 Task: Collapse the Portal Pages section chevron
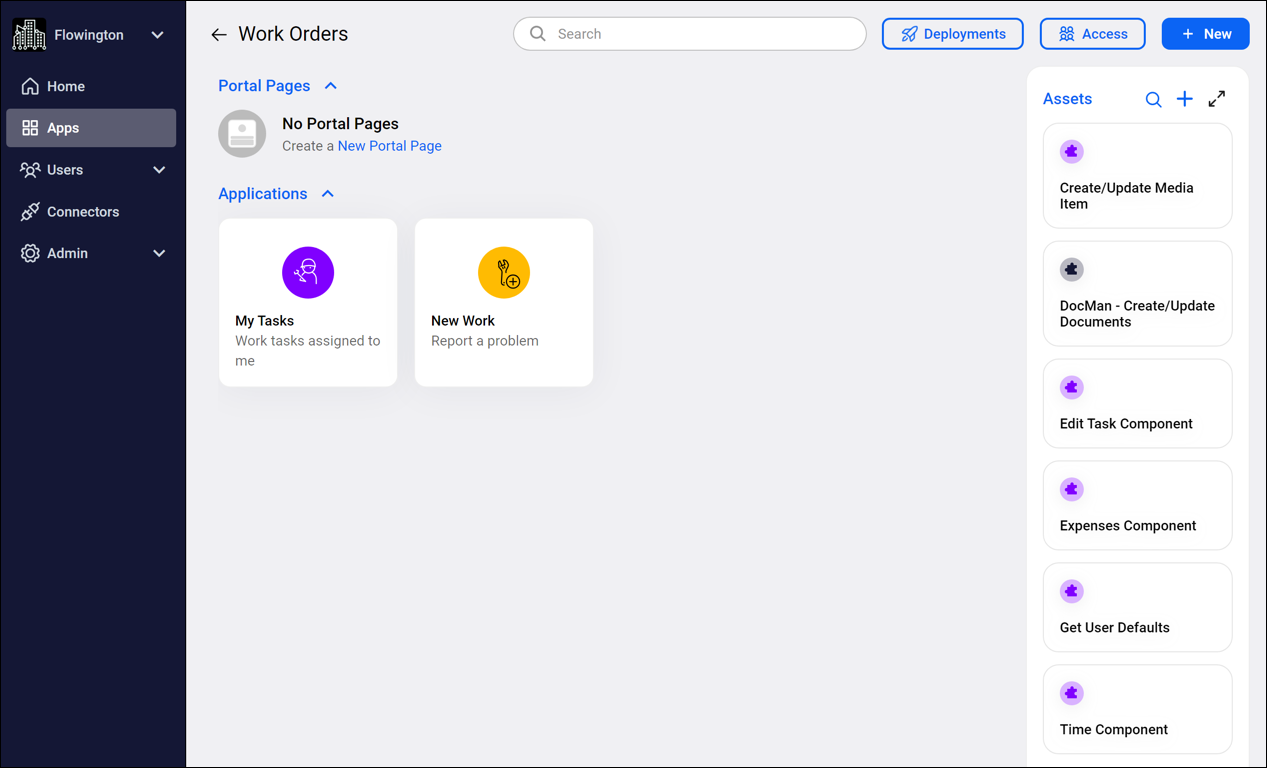click(x=331, y=86)
